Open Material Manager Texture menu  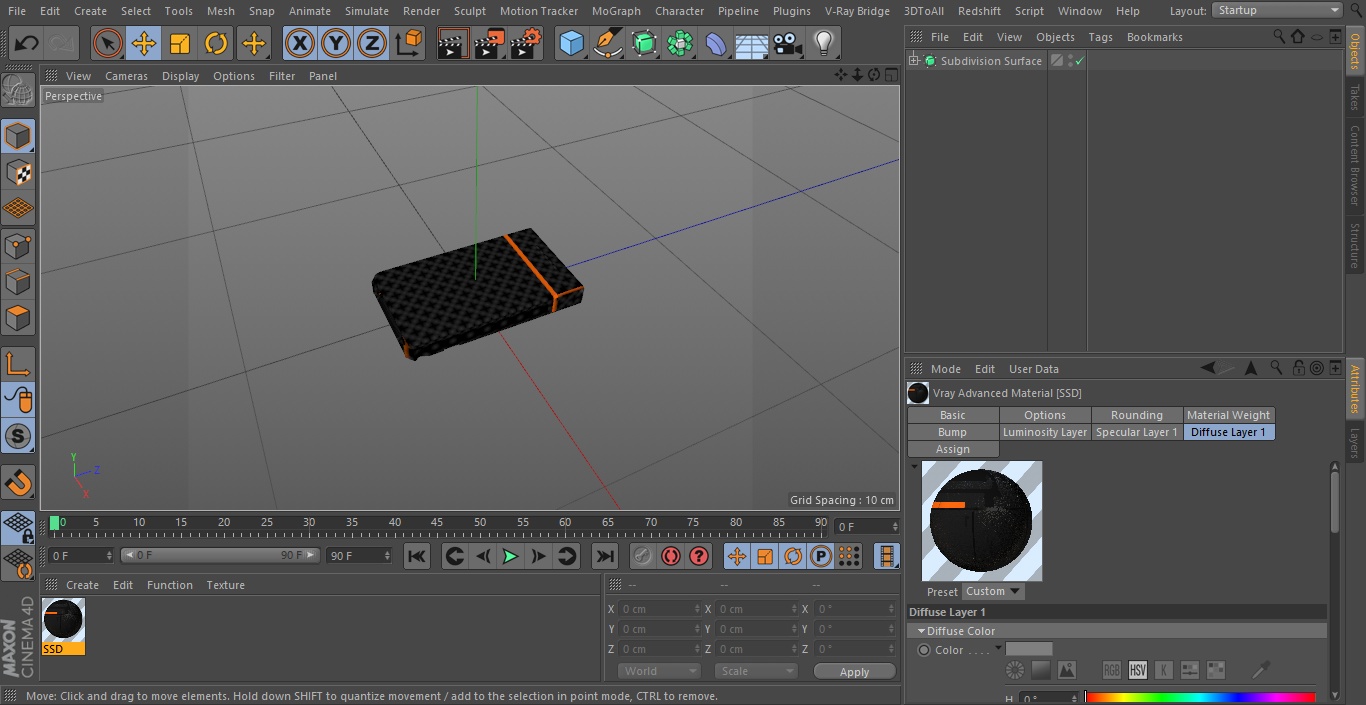(225, 585)
